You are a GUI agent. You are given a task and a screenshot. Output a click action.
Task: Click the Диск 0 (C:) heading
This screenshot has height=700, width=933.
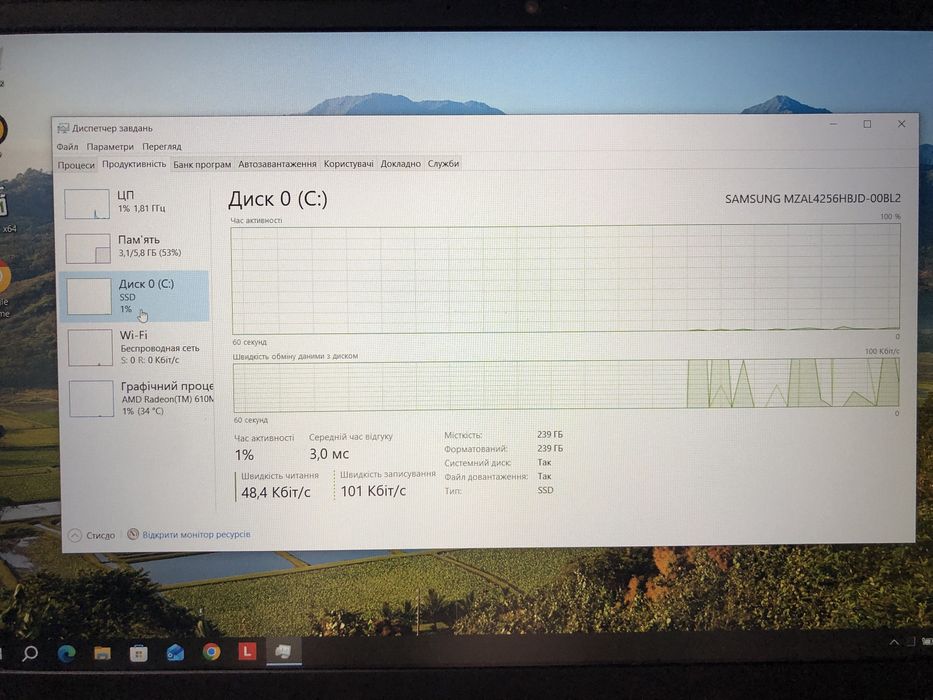coord(278,199)
